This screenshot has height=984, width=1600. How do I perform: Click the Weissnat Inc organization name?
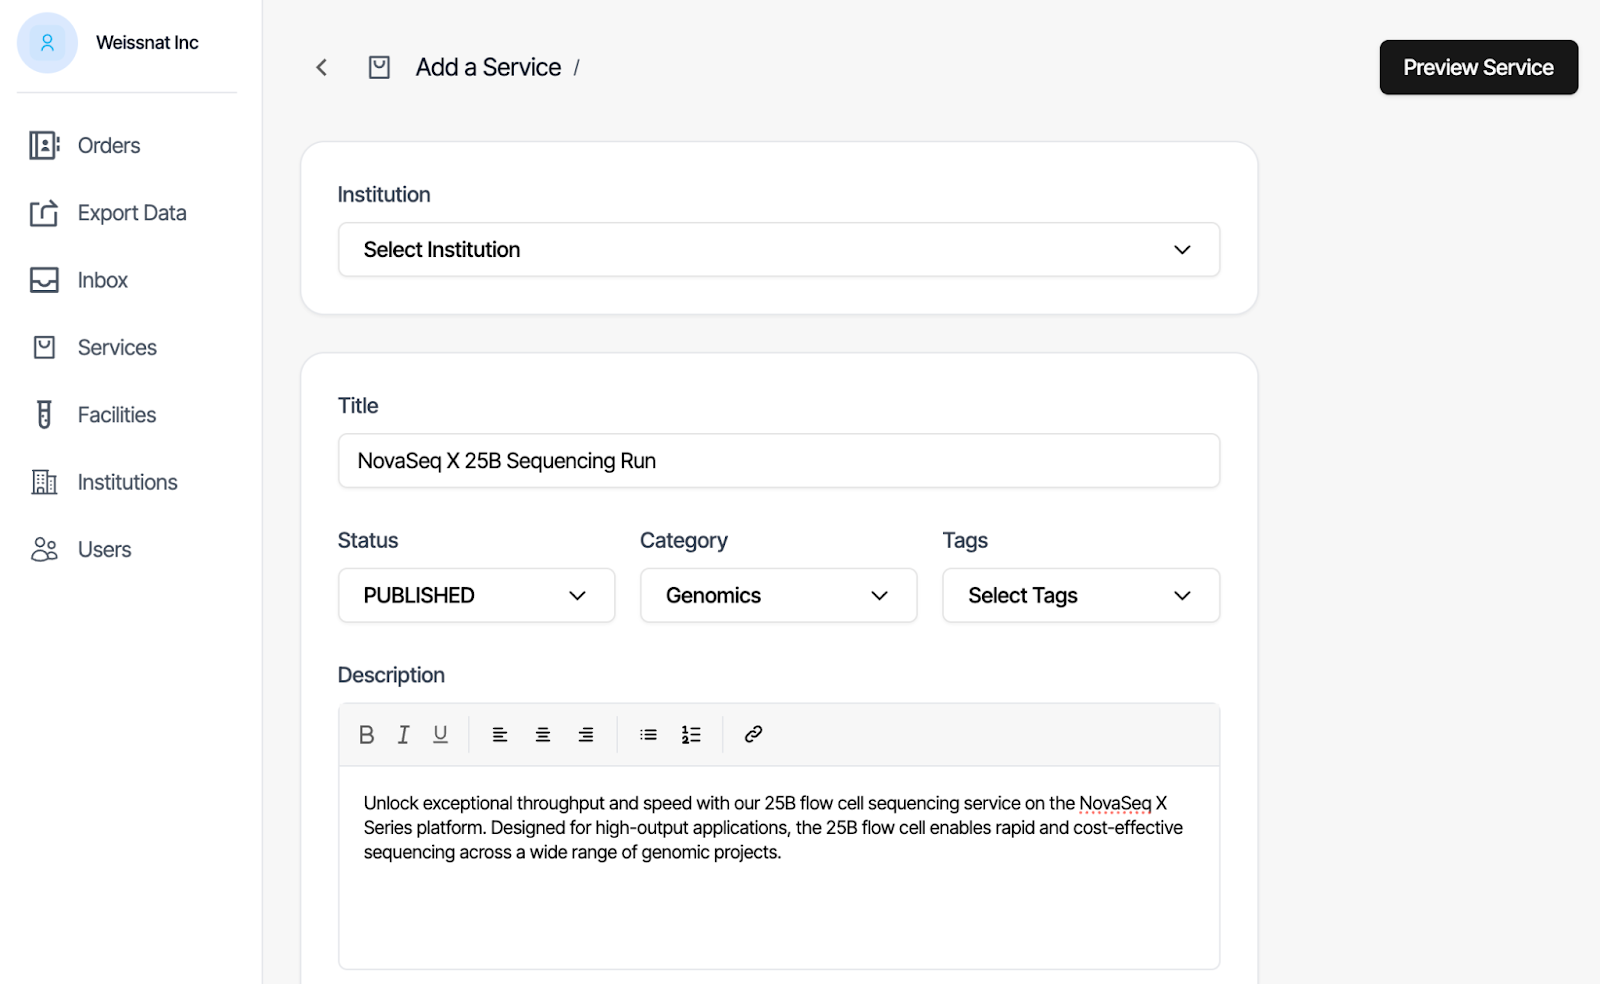[x=147, y=43]
